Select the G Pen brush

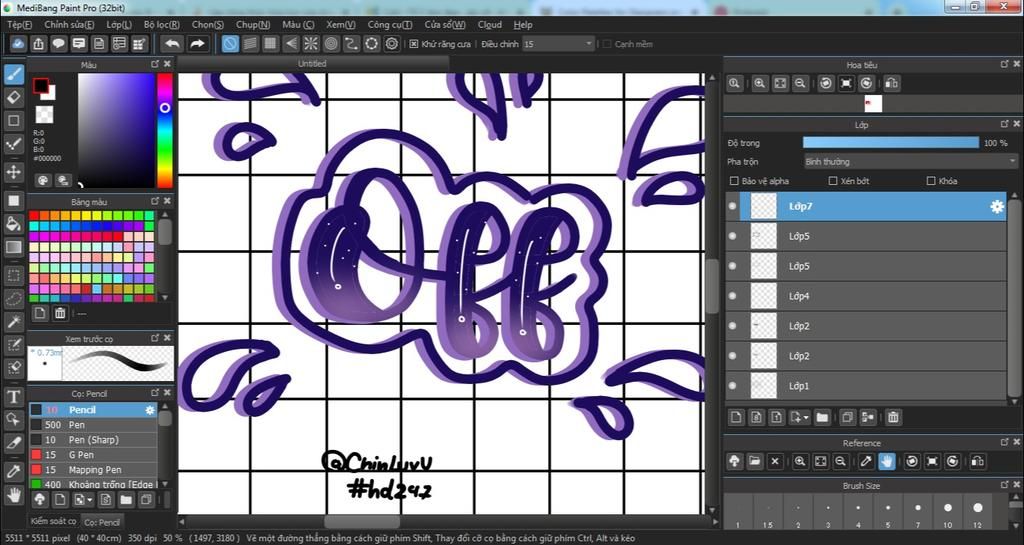[x=93, y=455]
